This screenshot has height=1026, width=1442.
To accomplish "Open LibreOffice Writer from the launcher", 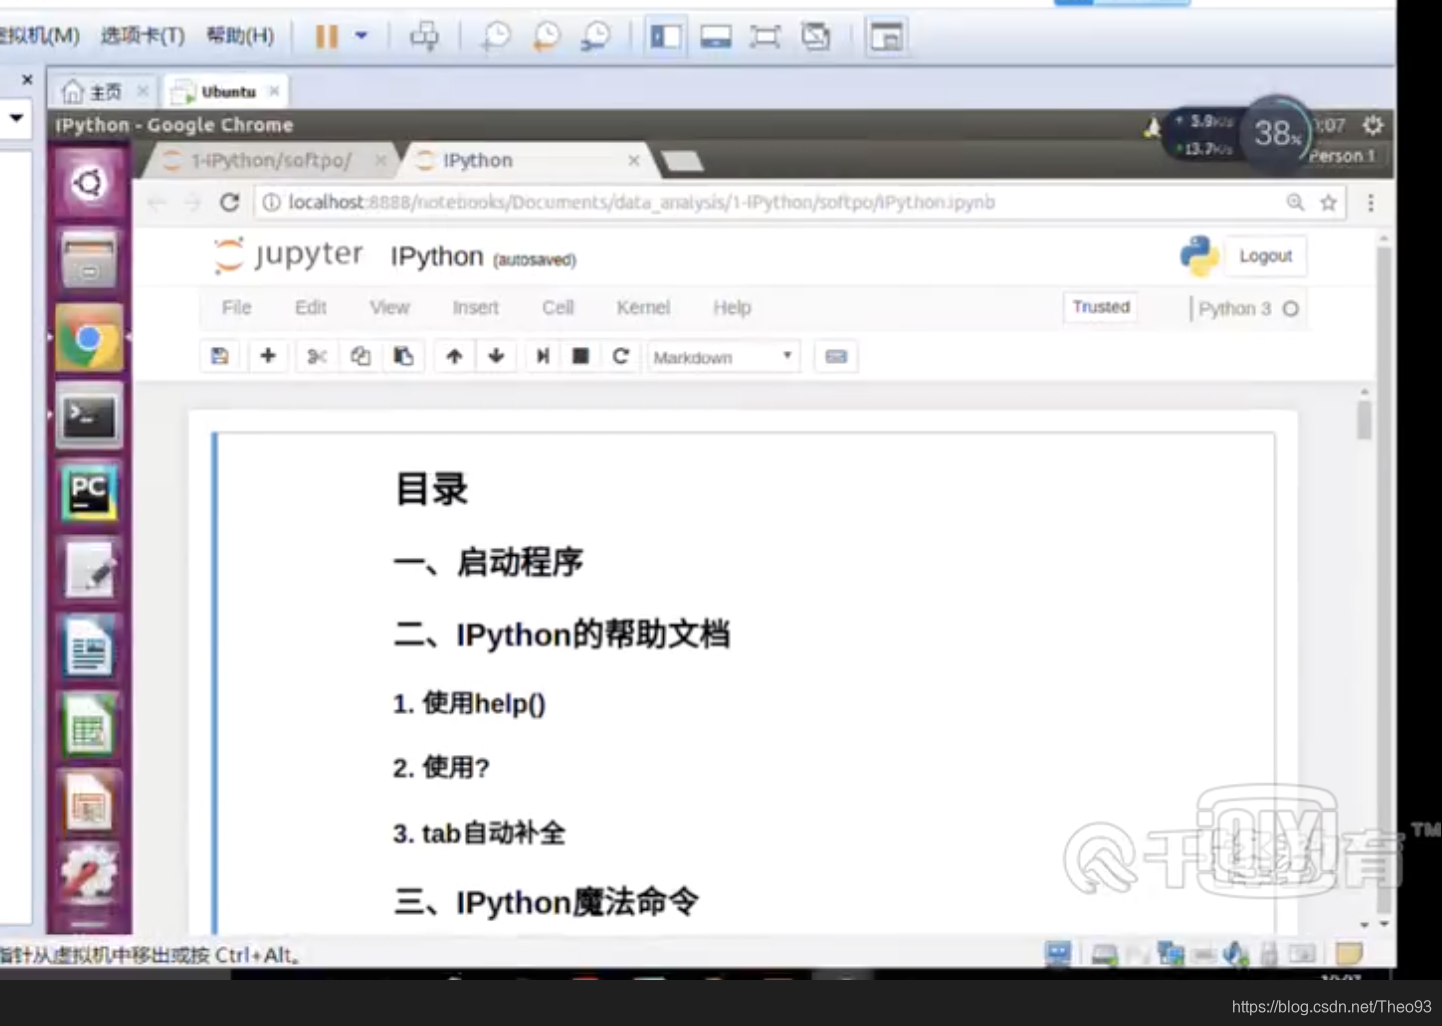I will click(x=89, y=648).
